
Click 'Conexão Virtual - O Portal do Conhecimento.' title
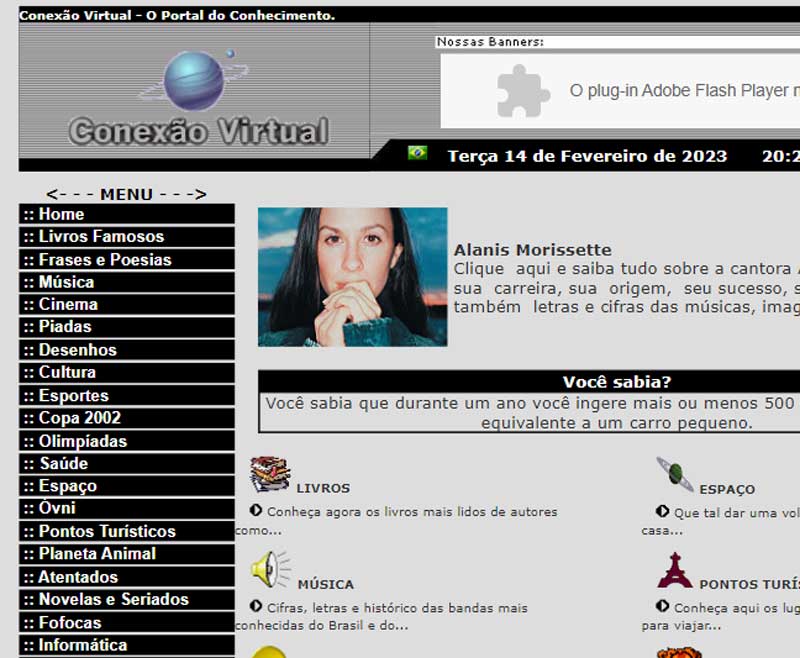[177, 15]
